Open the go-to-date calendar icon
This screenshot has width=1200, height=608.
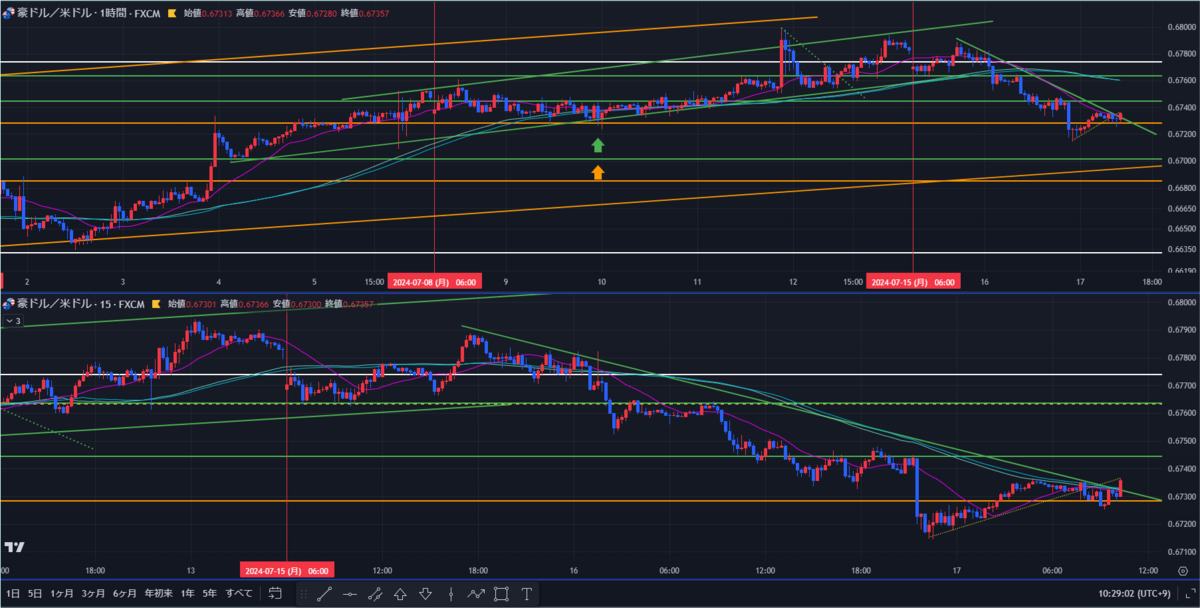click(x=276, y=593)
